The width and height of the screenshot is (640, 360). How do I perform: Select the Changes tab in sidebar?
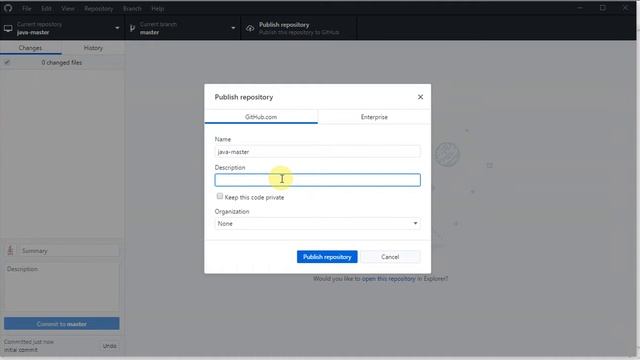pyautogui.click(x=31, y=48)
